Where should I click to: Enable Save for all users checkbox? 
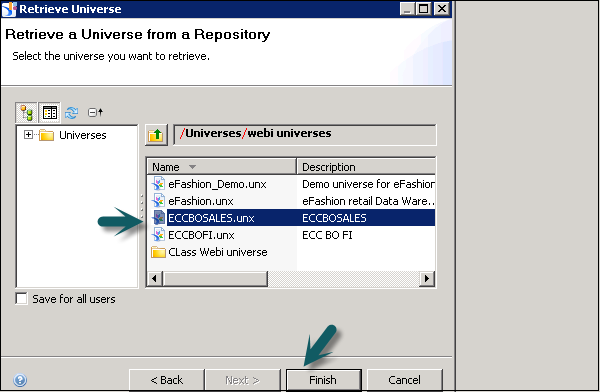(x=21, y=299)
